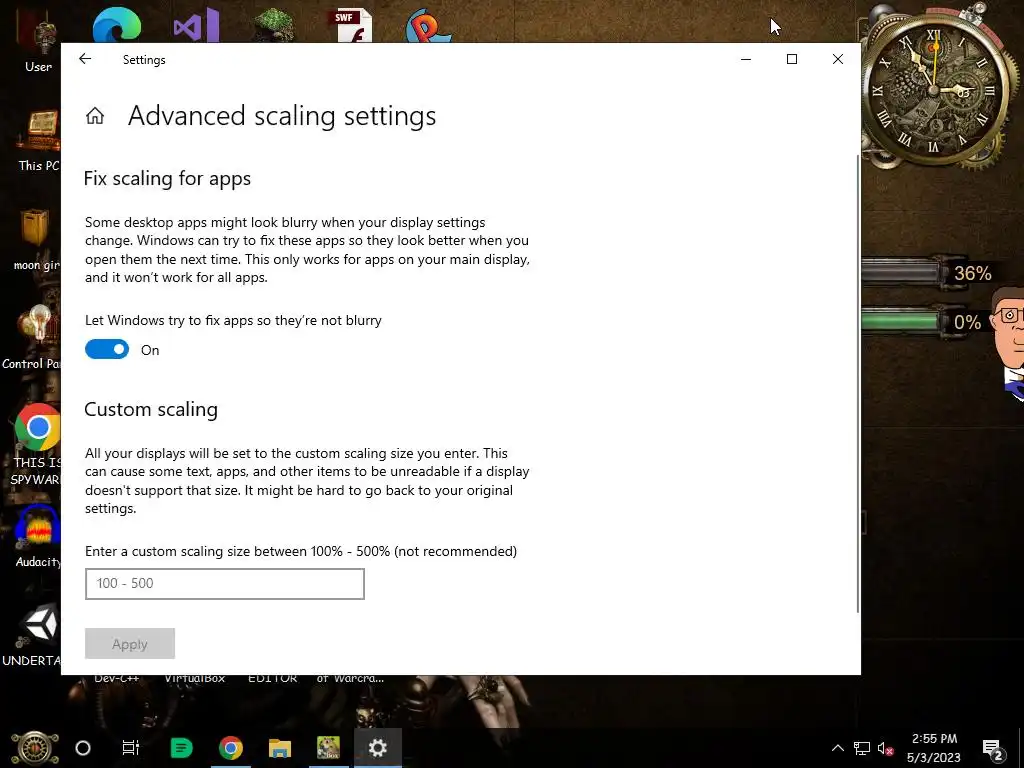Click the 36% meter gadget
The height and width of the screenshot is (768, 1024).
929,272
